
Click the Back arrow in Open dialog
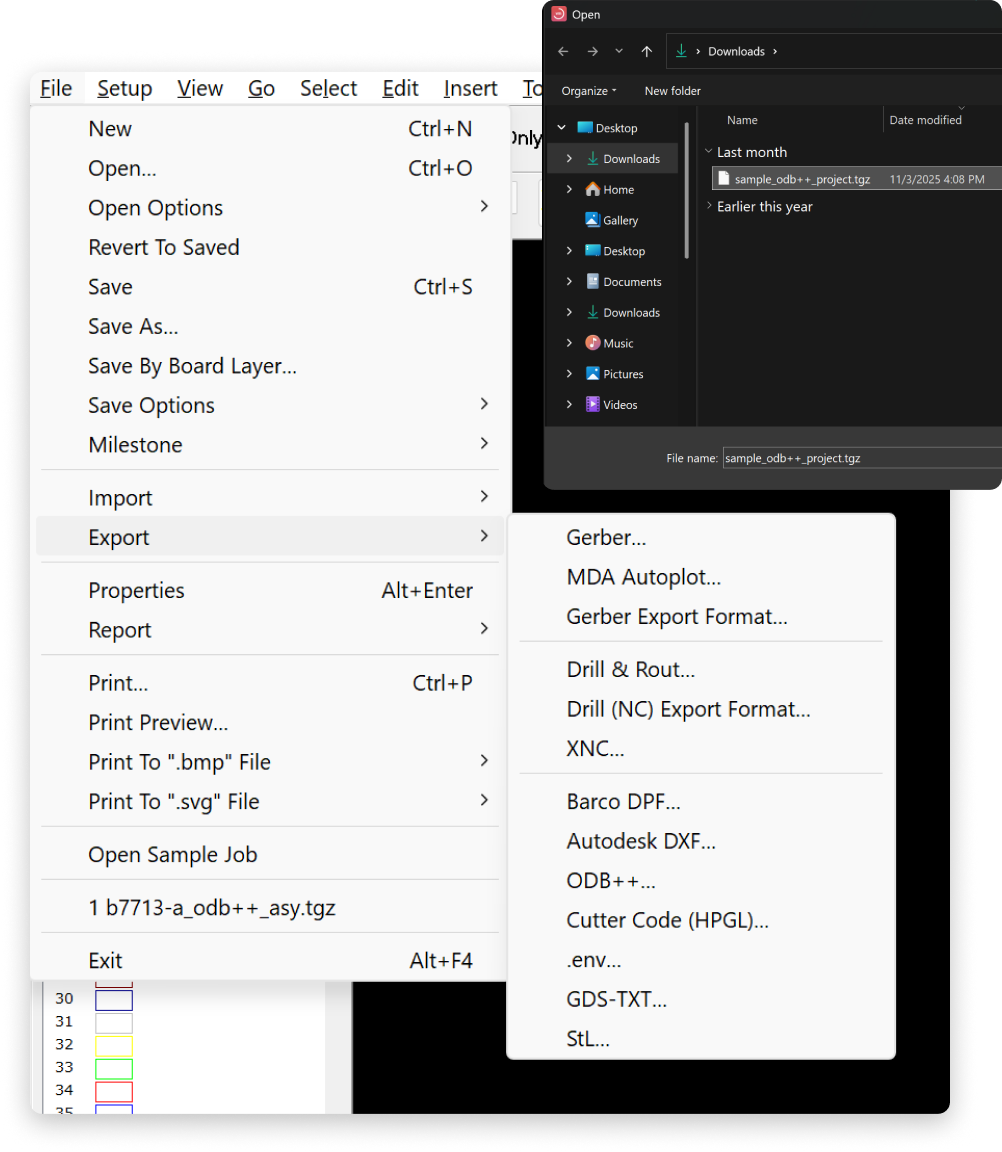(563, 52)
